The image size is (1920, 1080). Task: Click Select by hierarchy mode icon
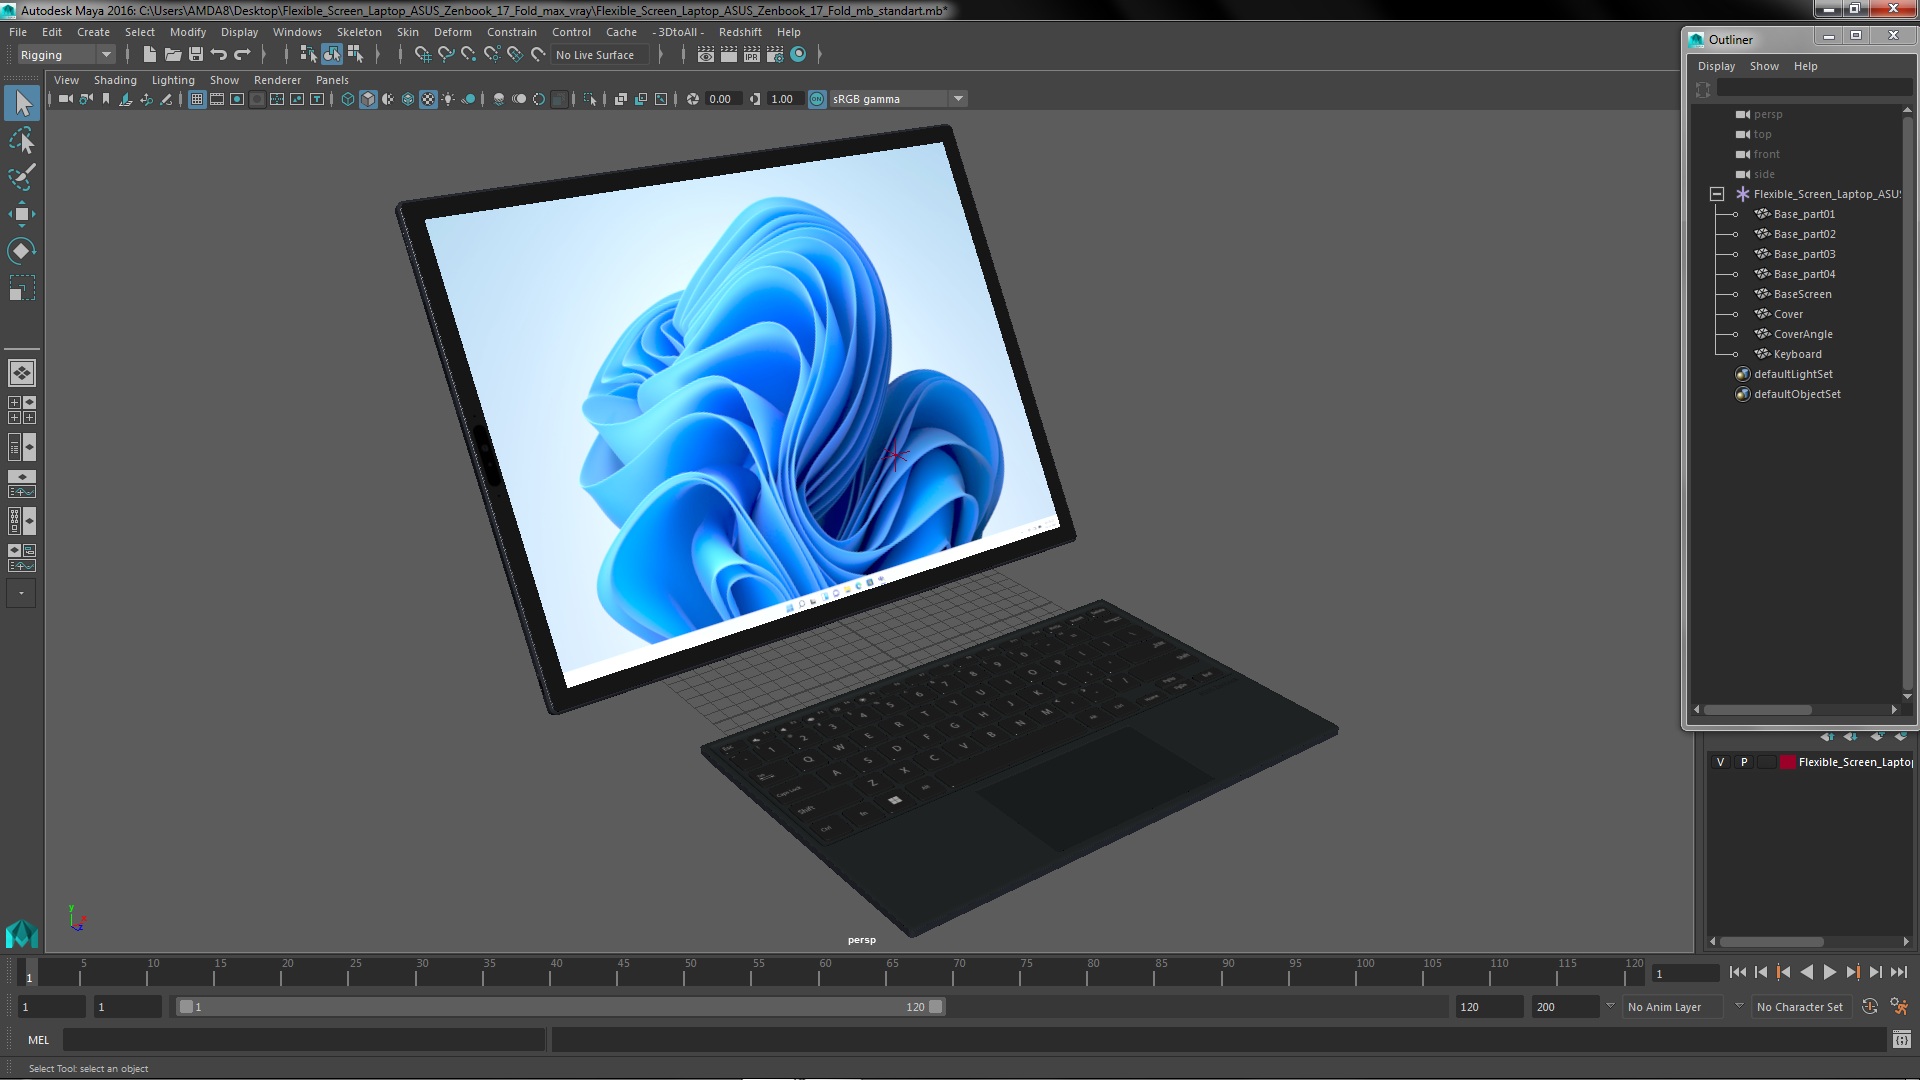pyautogui.click(x=308, y=55)
